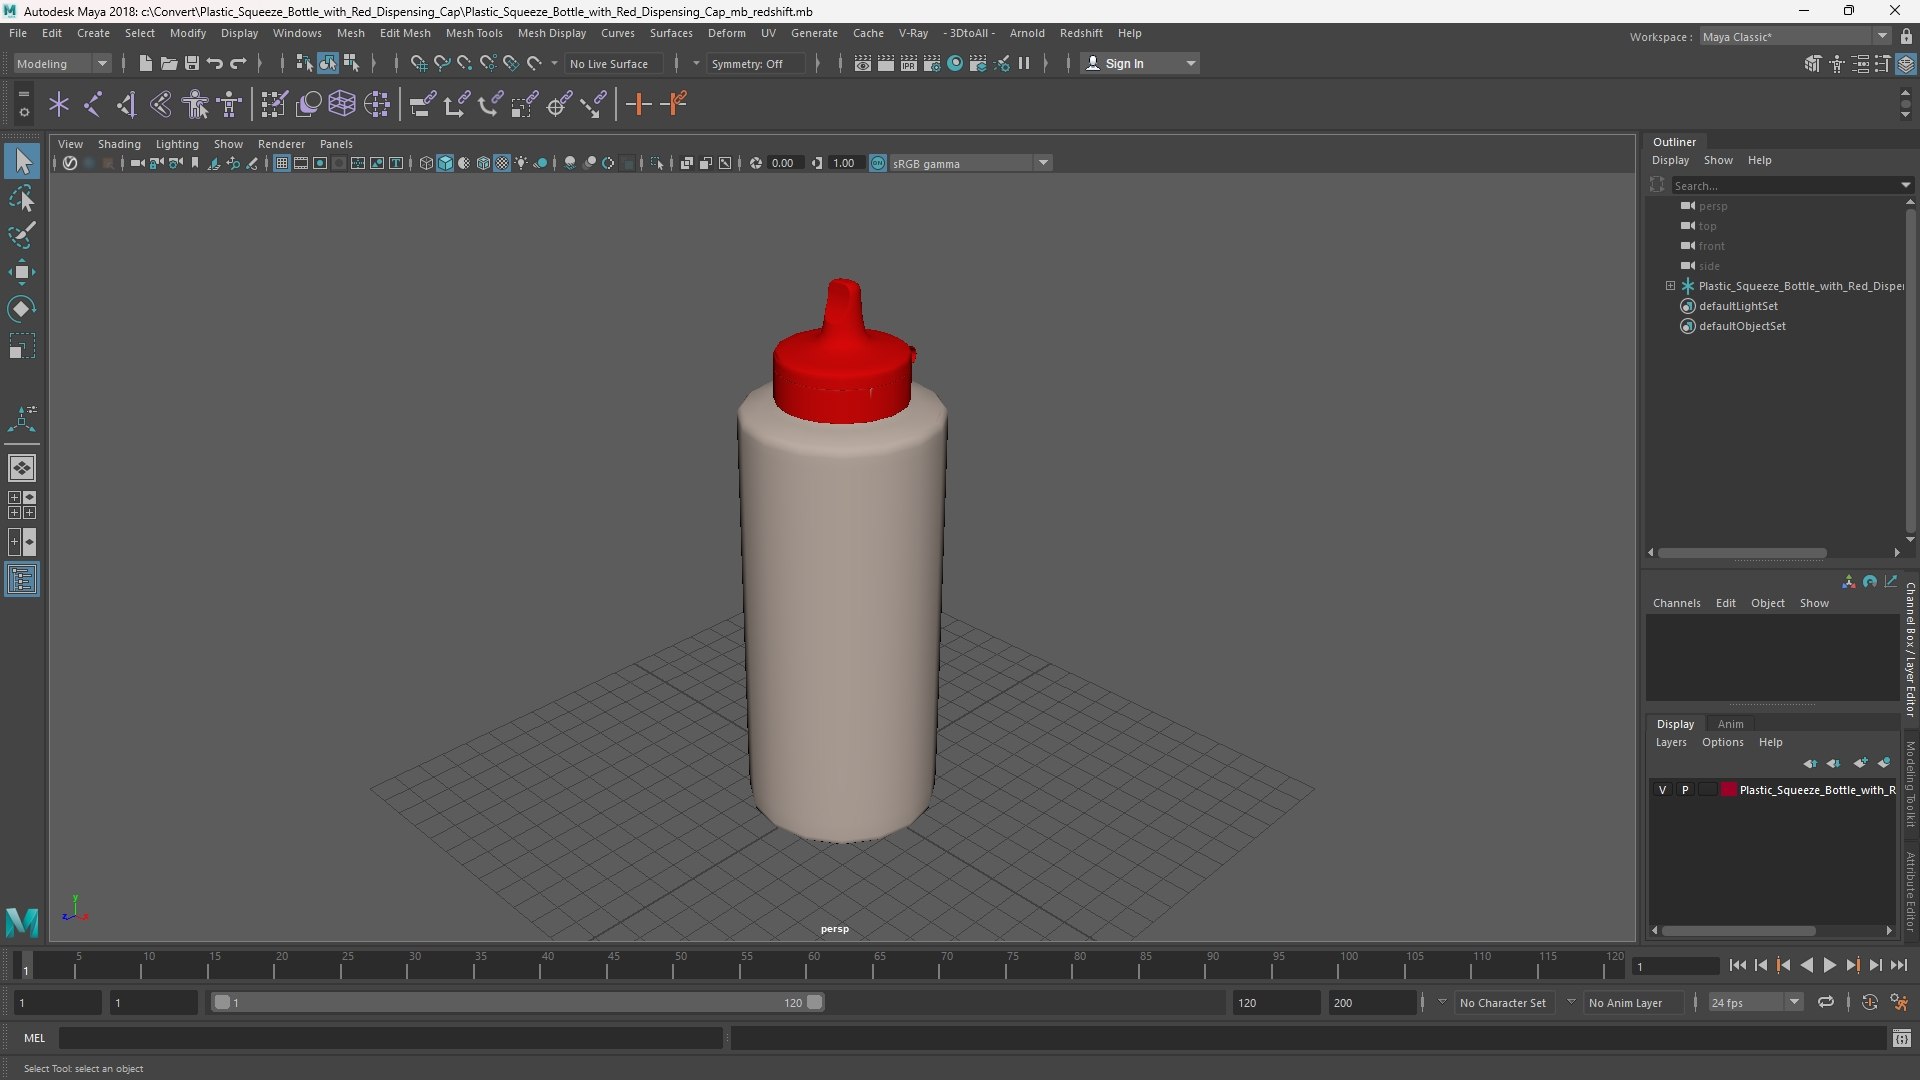Toggle sRGB gamma color management button
1920x1080 pixels.
[x=878, y=163]
